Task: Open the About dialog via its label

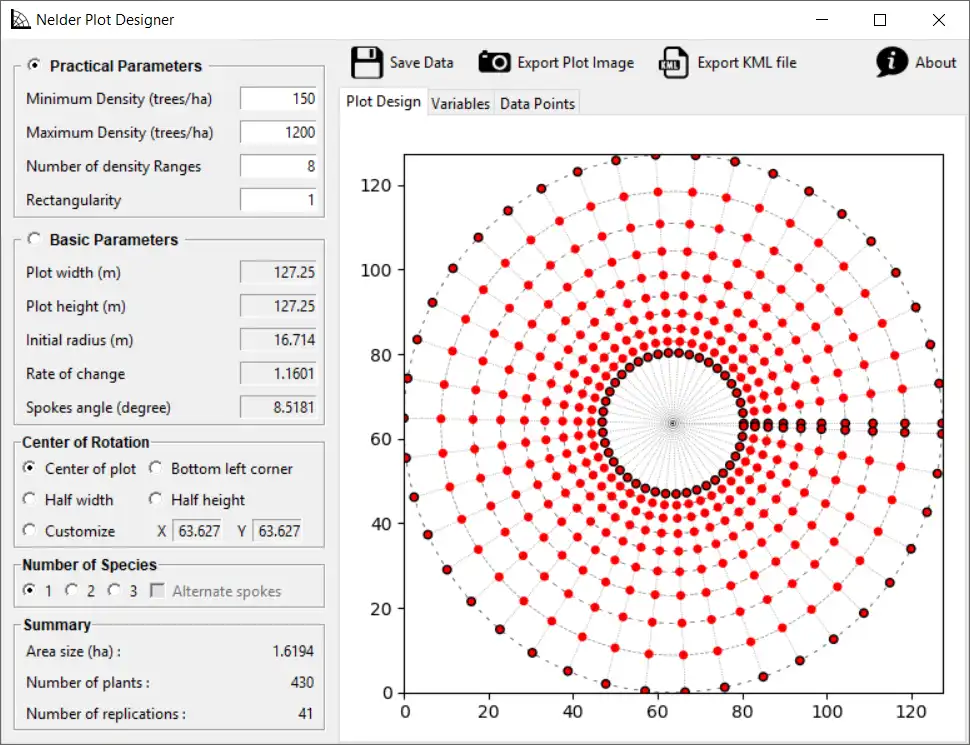Action: click(935, 62)
